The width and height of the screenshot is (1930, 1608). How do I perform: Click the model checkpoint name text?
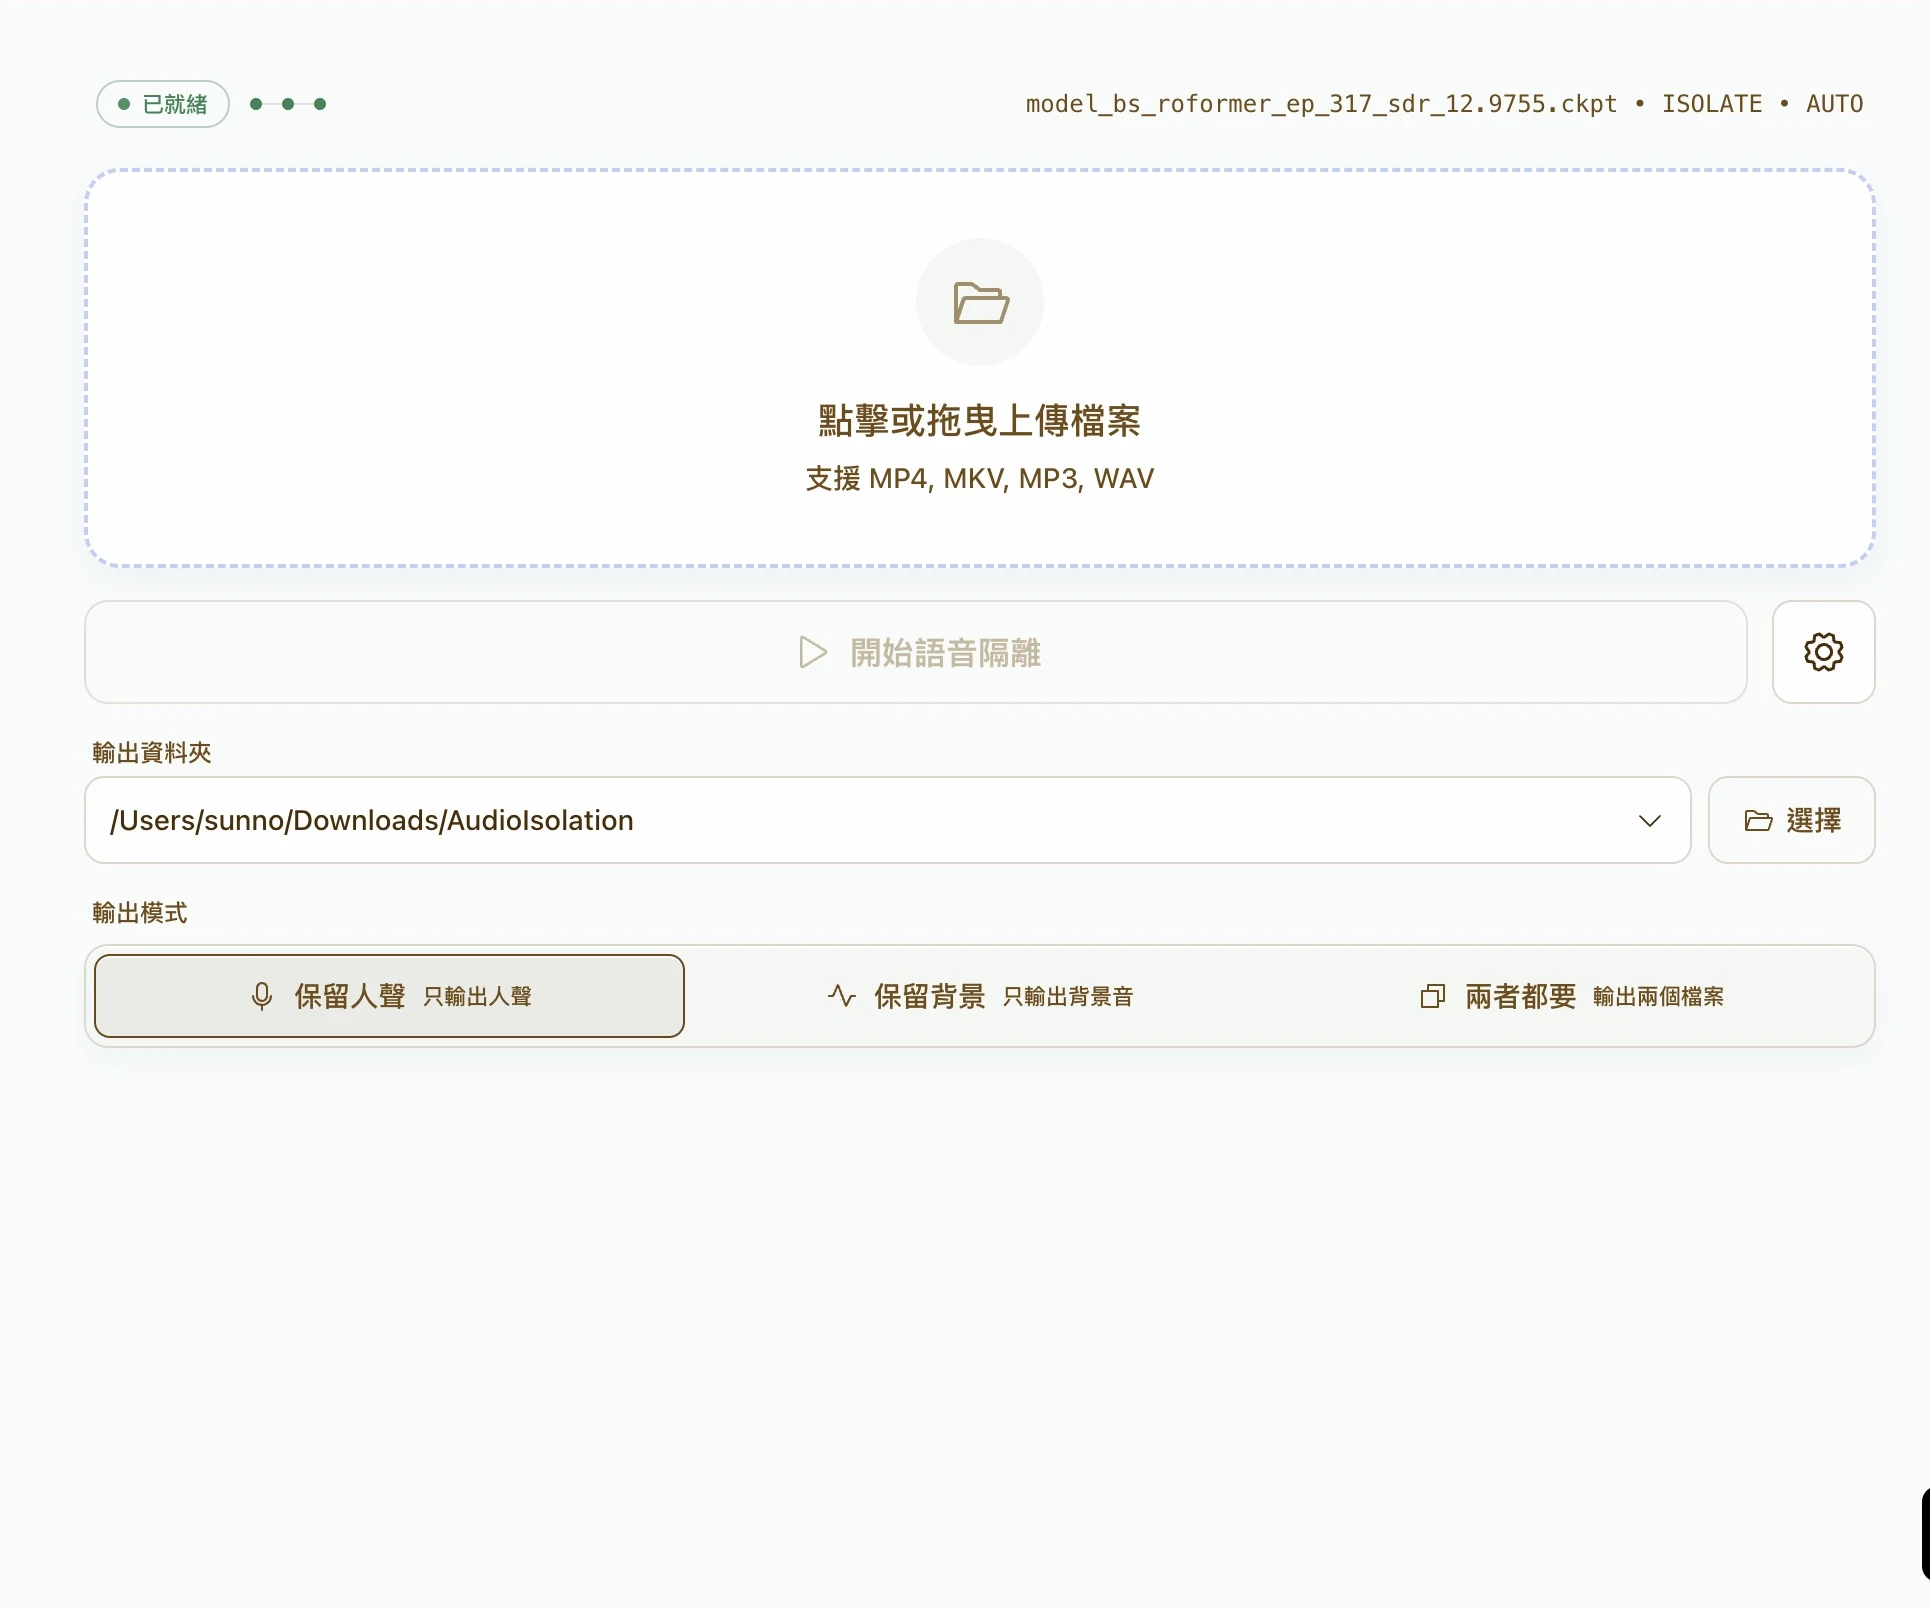click(1321, 104)
